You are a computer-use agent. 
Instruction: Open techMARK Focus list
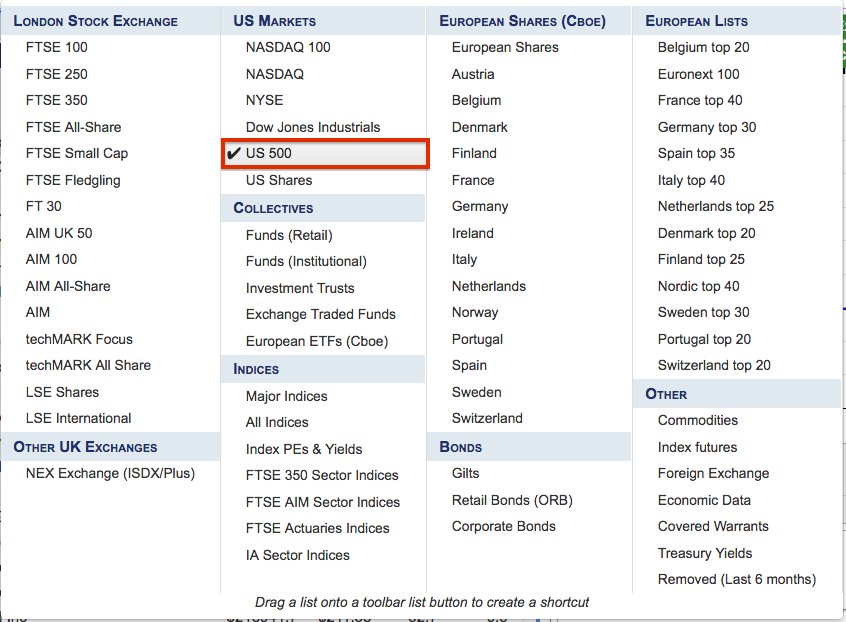click(x=79, y=339)
